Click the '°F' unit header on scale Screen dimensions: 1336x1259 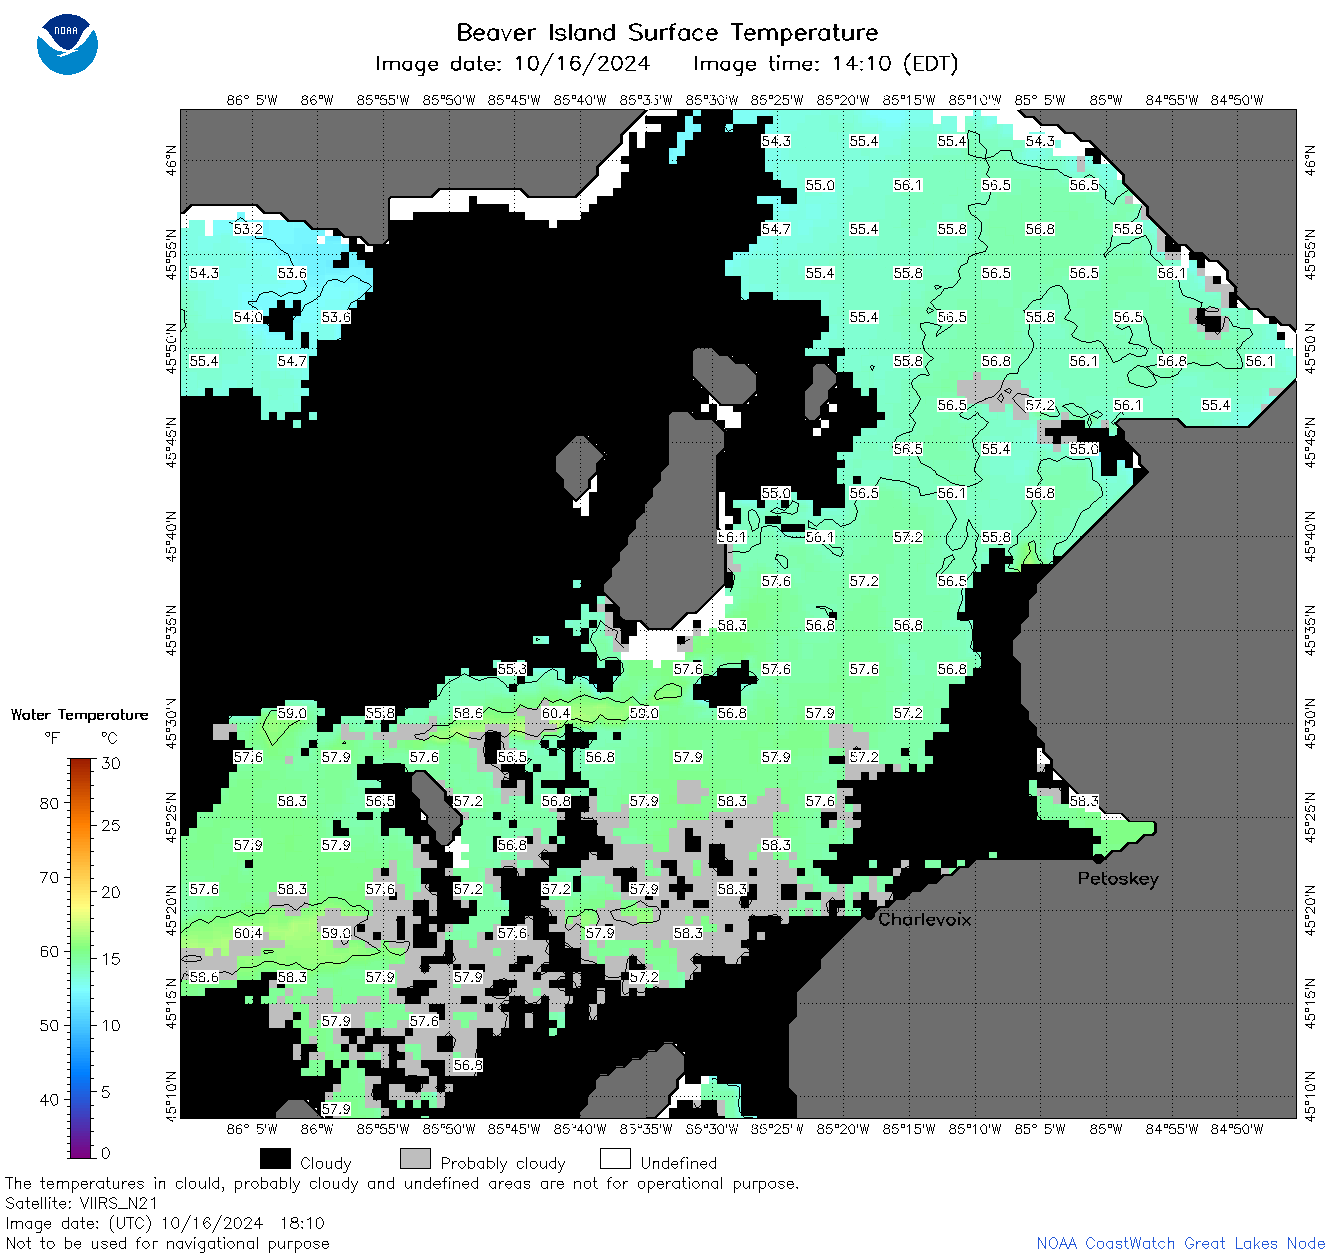(53, 738)
